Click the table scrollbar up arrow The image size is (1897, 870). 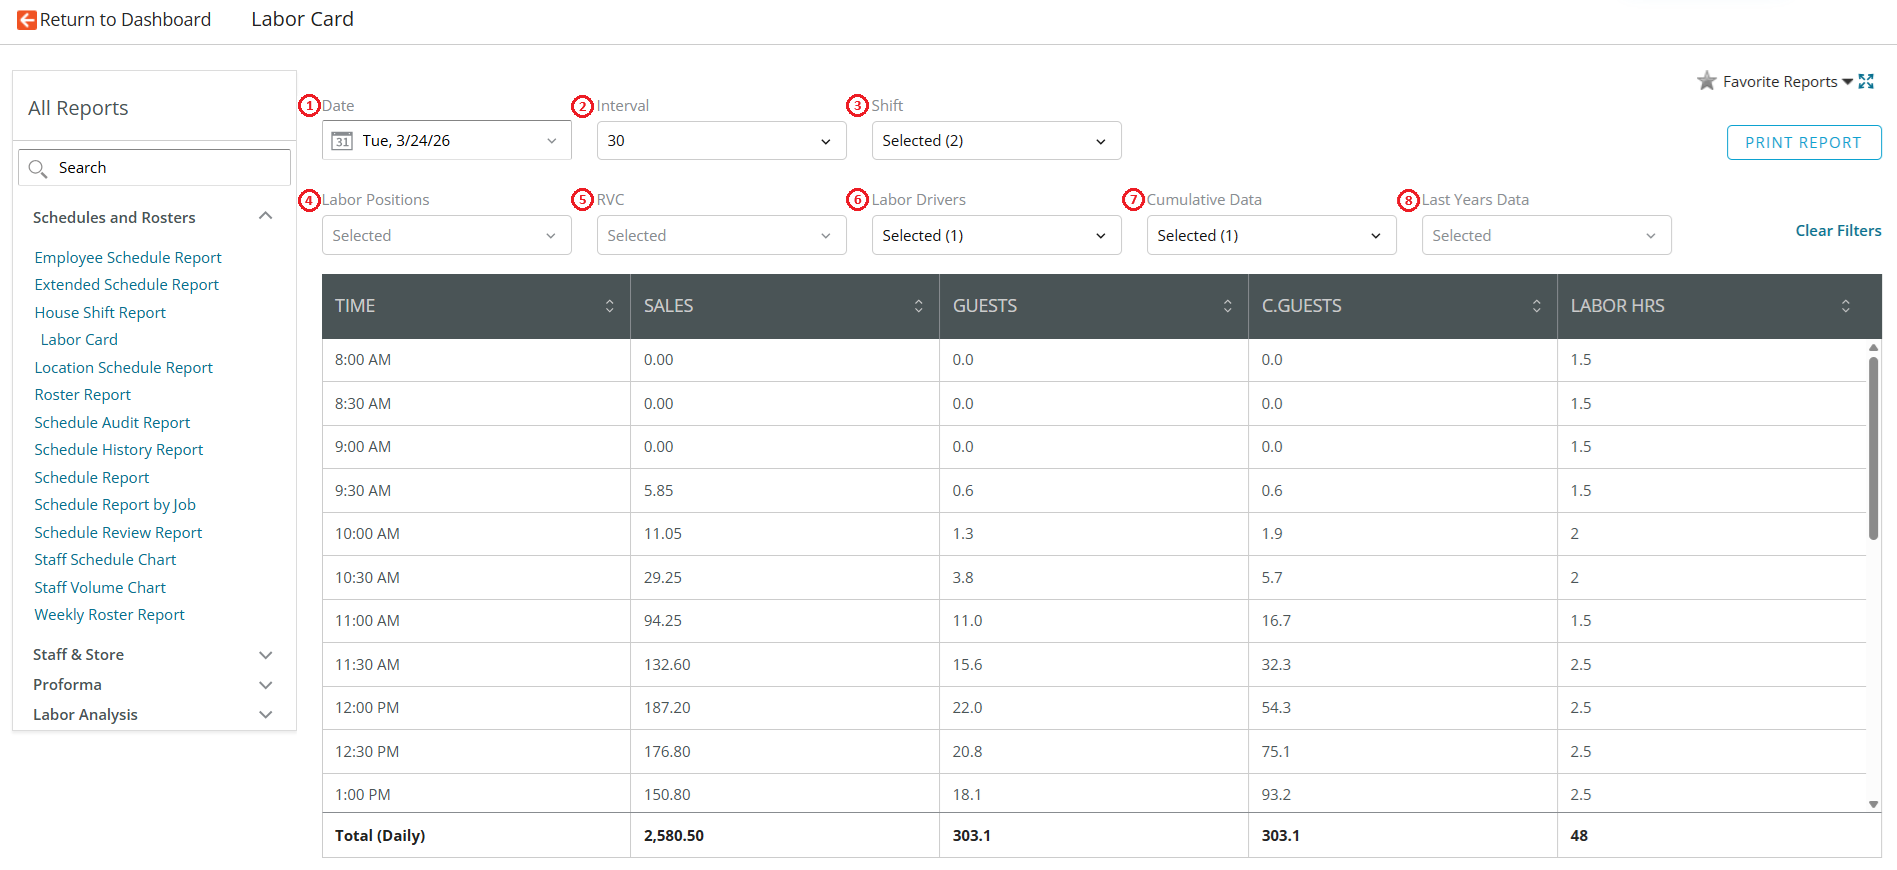[1874, 347]
